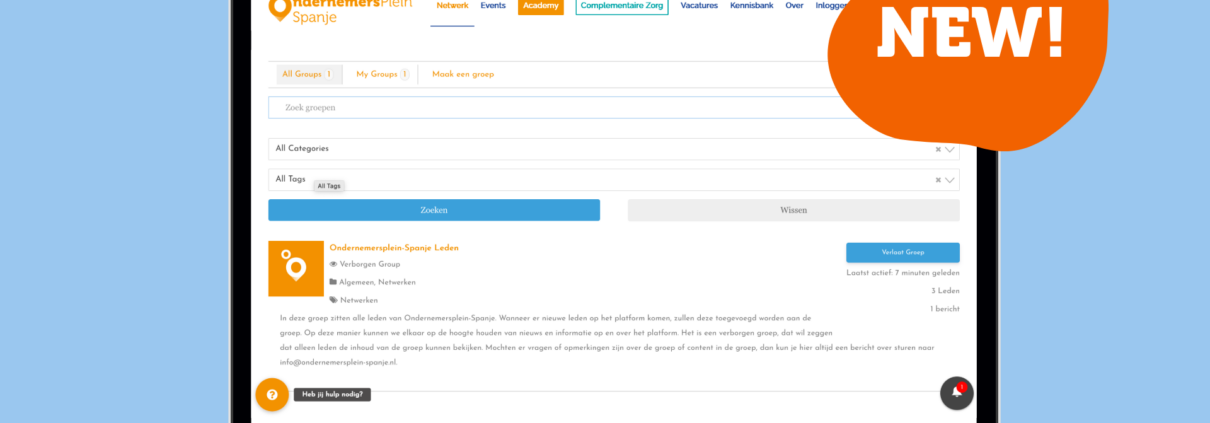Clear the All Tags selection with x
Image resolution: width=1210 pixels, height=423 pixels.
pyautogui.click(x=938, y=180)
